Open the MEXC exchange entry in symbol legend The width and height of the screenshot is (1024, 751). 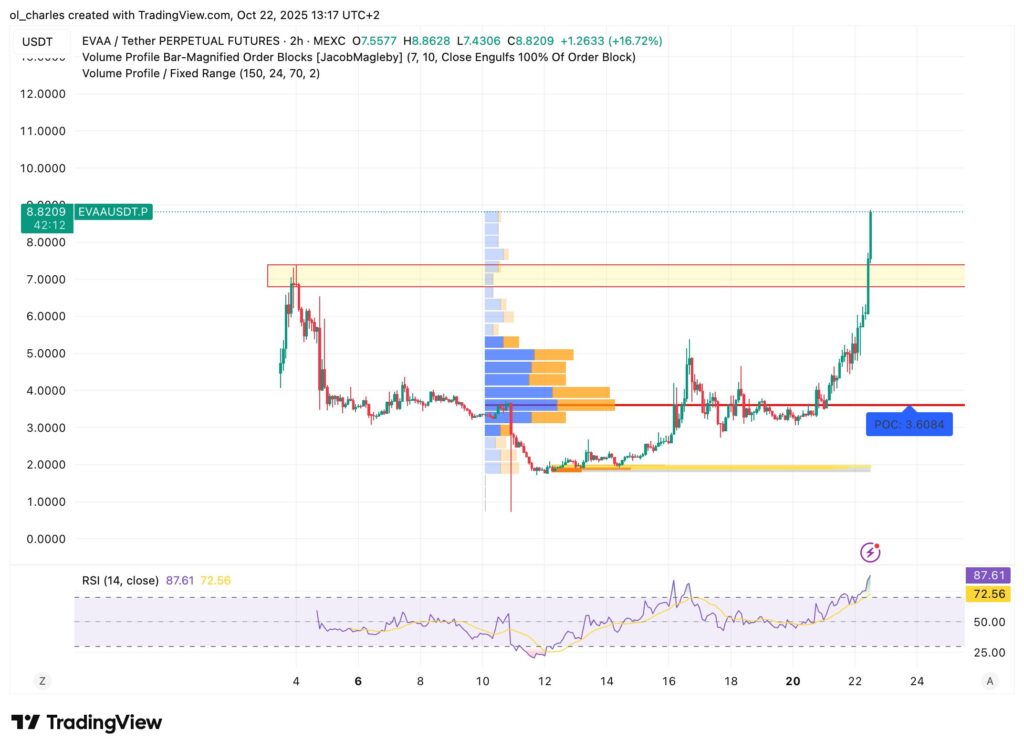pyautogui.click(x=330, y=41)
